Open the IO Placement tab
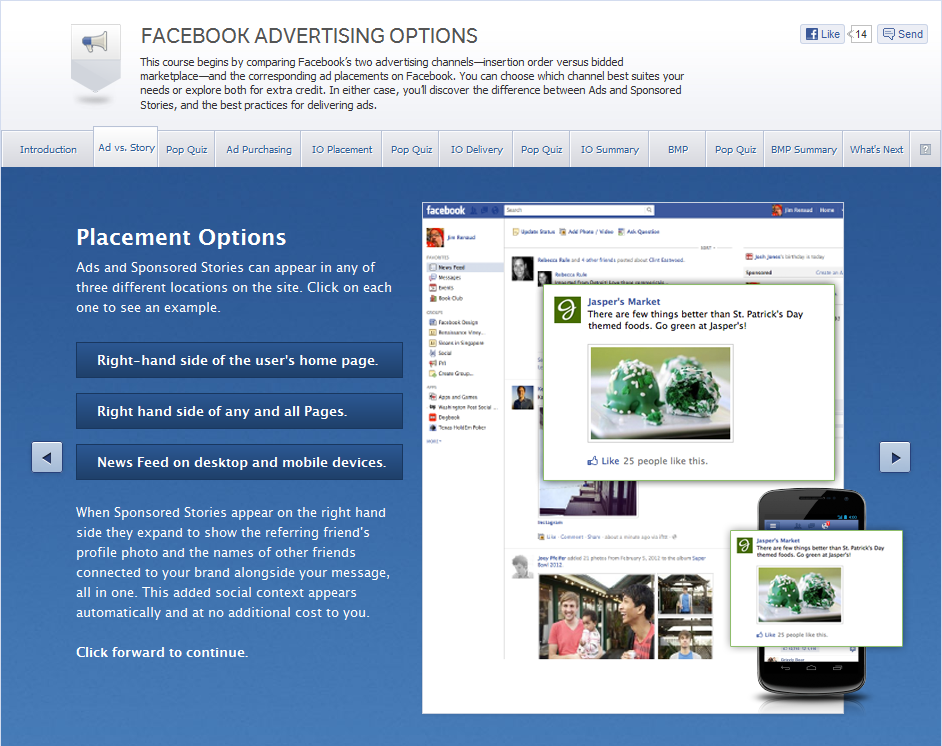 342,149
